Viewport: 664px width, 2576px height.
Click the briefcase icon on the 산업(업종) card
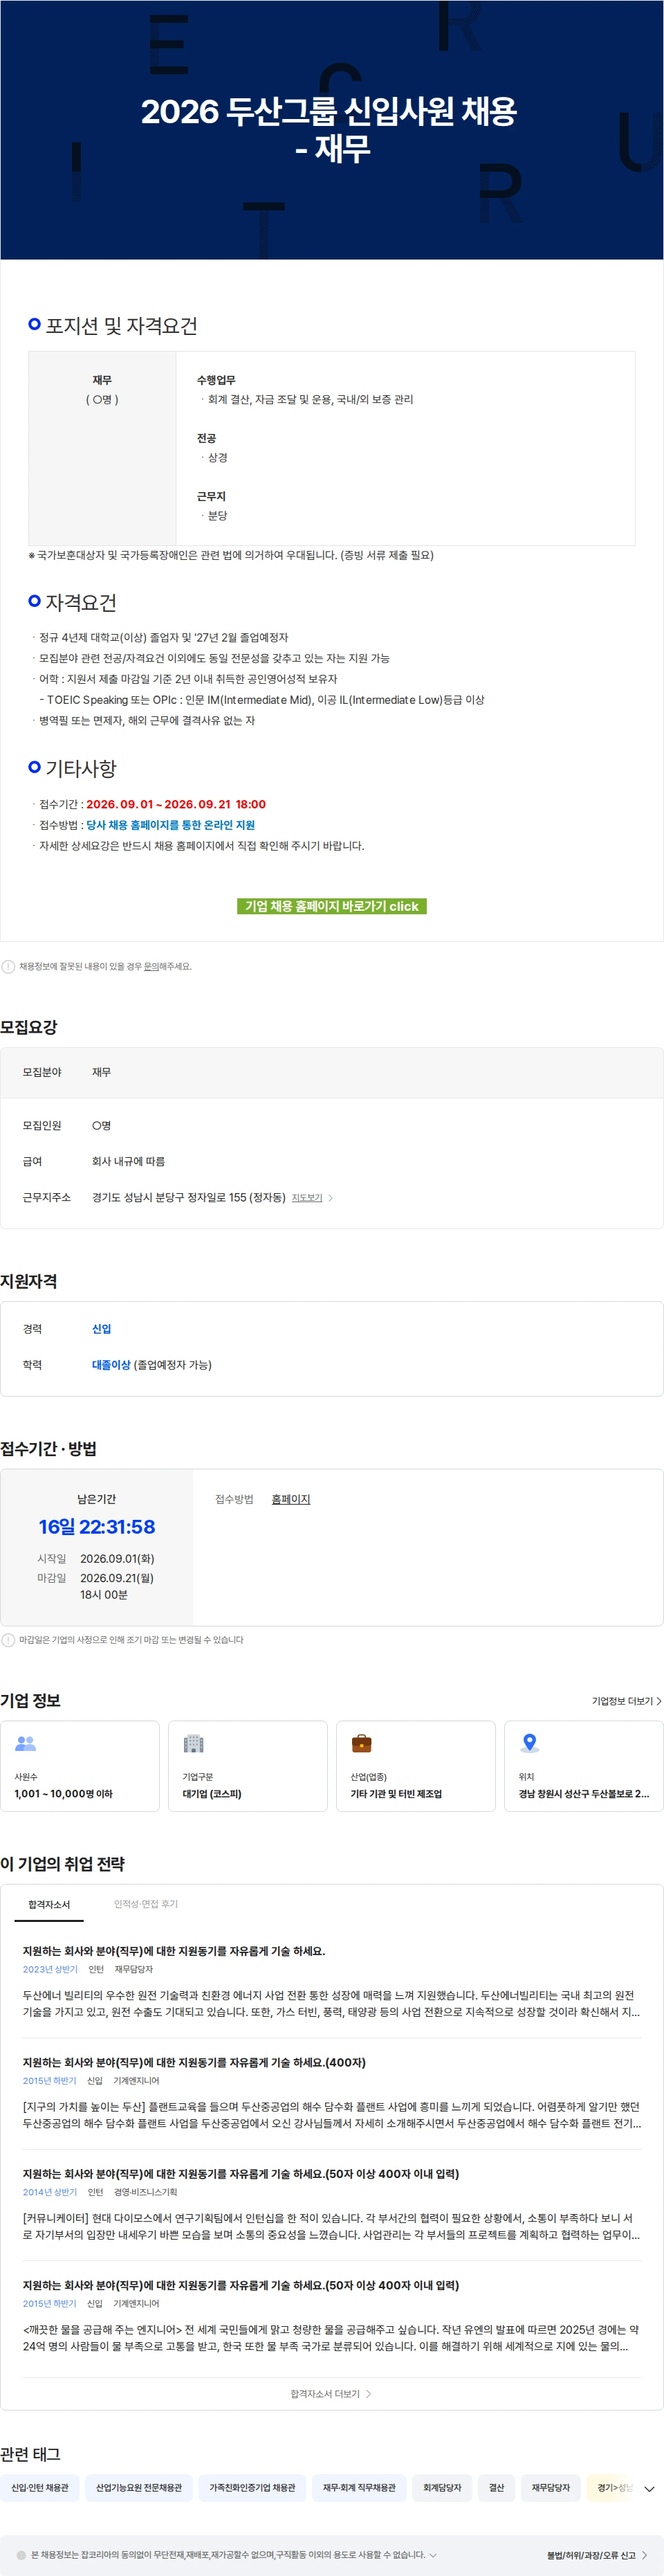pyautogui.click(x=362, y=1744)
